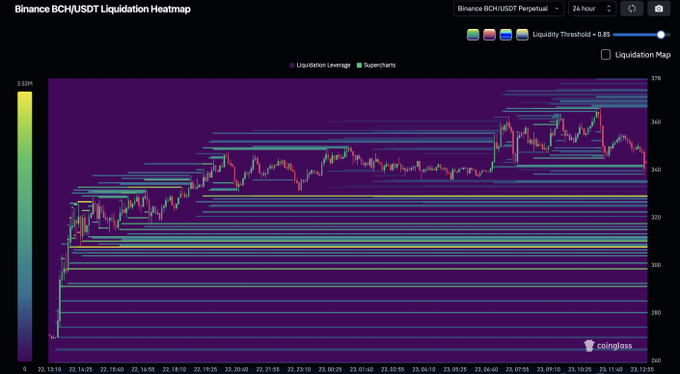Click the 23, 12:55 time axis label
Screen dimensions: 680x374
(643, 369)
